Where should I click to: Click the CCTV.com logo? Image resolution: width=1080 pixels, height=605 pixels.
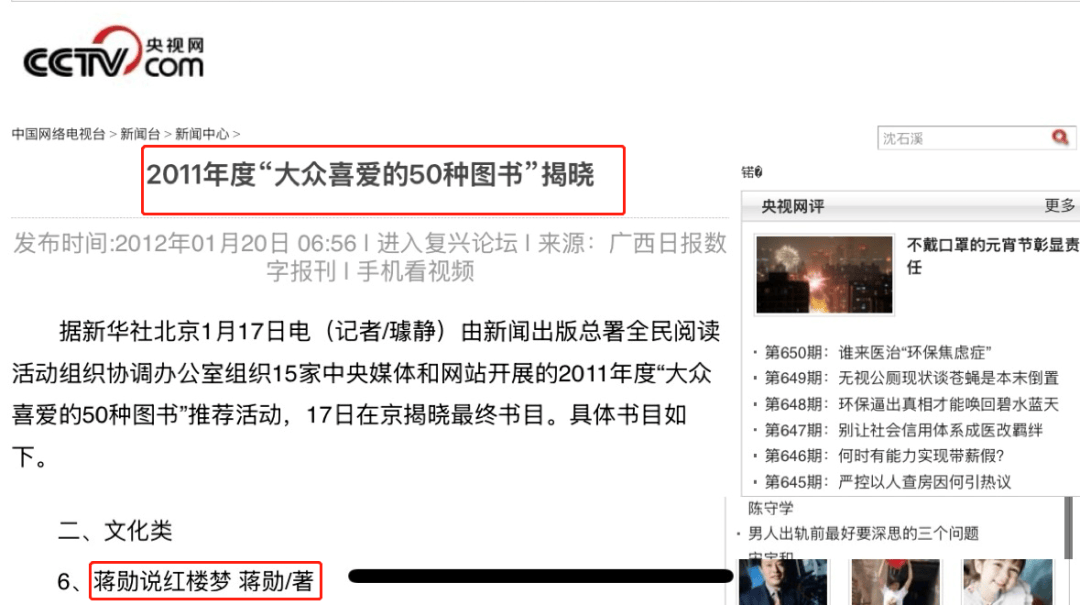(114, 52)
